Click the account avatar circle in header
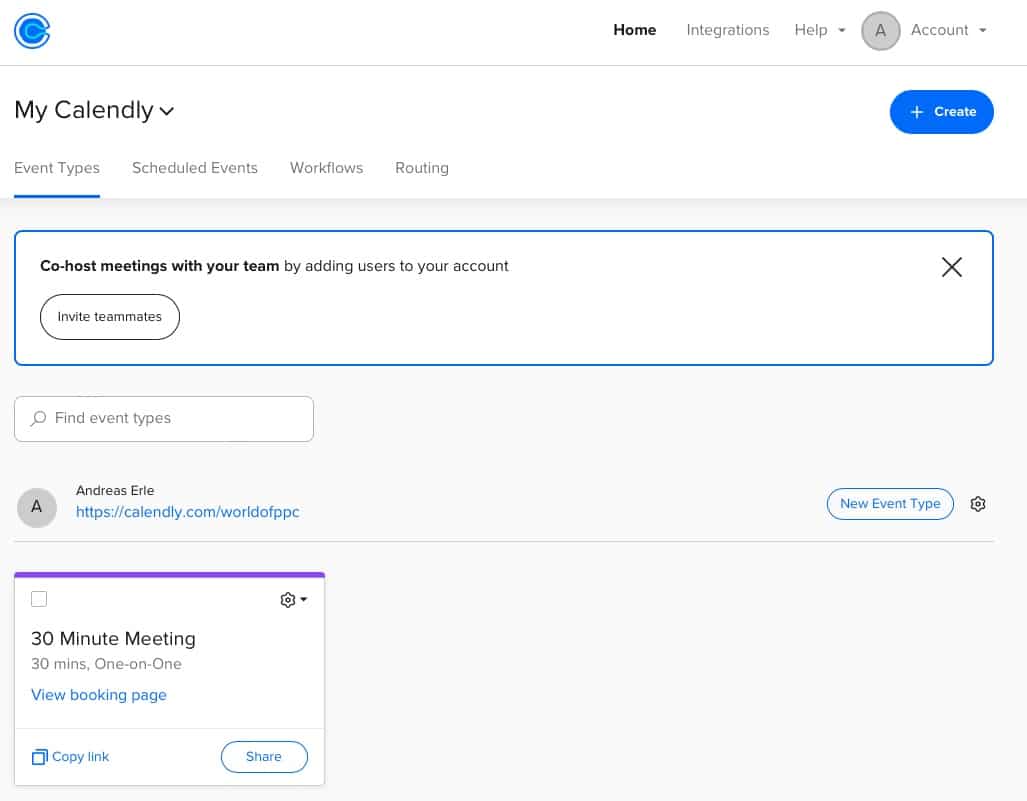The image size is (1027, 801). (880, 31)
